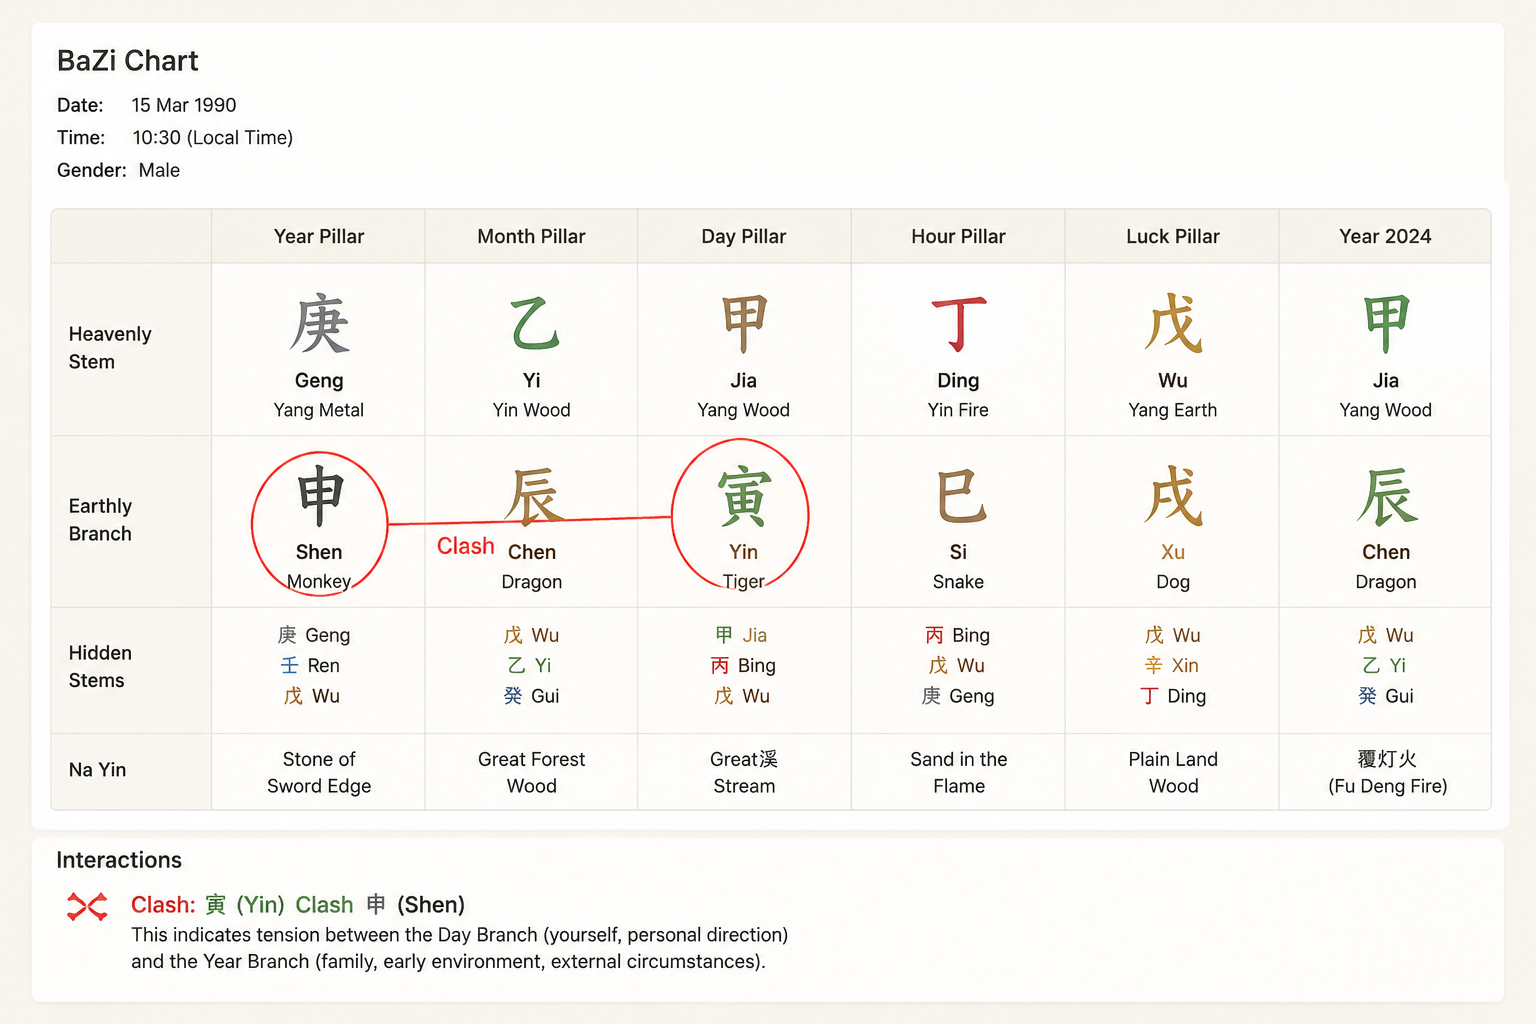Click the Yin Clash Shen interaction heading
Image resolution: width=1536 pixels, height=1024 pixels.
(298, 905)
